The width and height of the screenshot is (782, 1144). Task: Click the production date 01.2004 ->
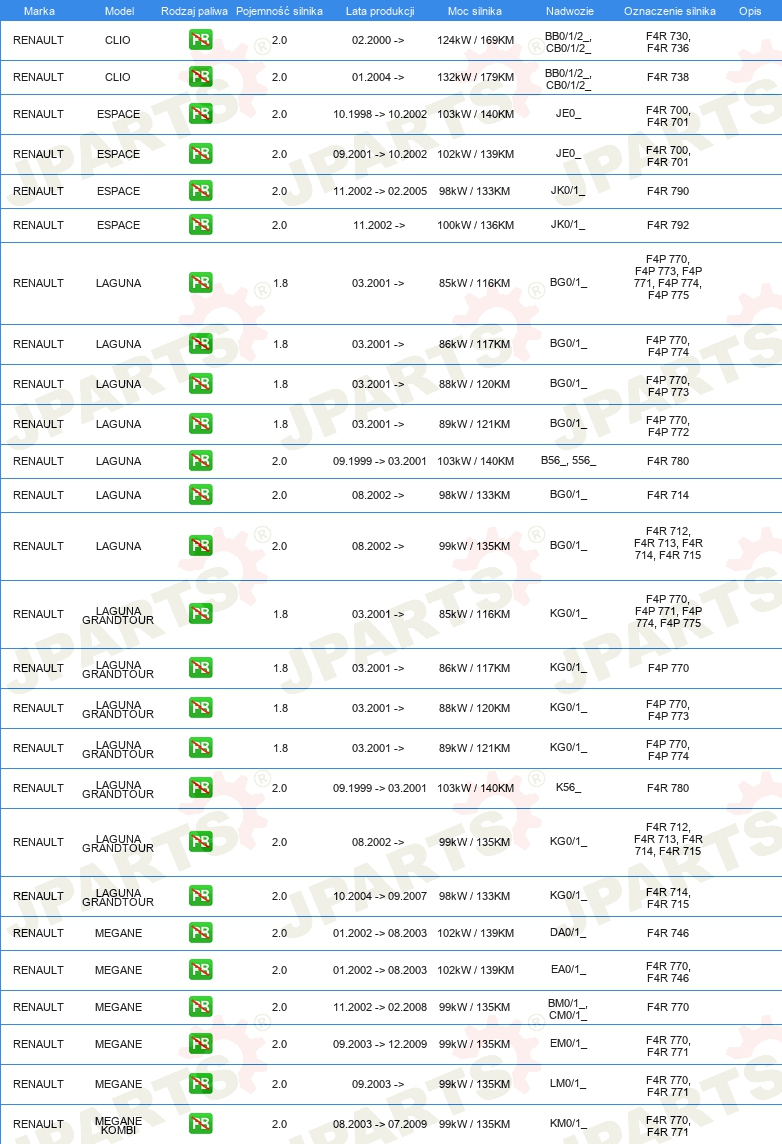tap(378, 77)
